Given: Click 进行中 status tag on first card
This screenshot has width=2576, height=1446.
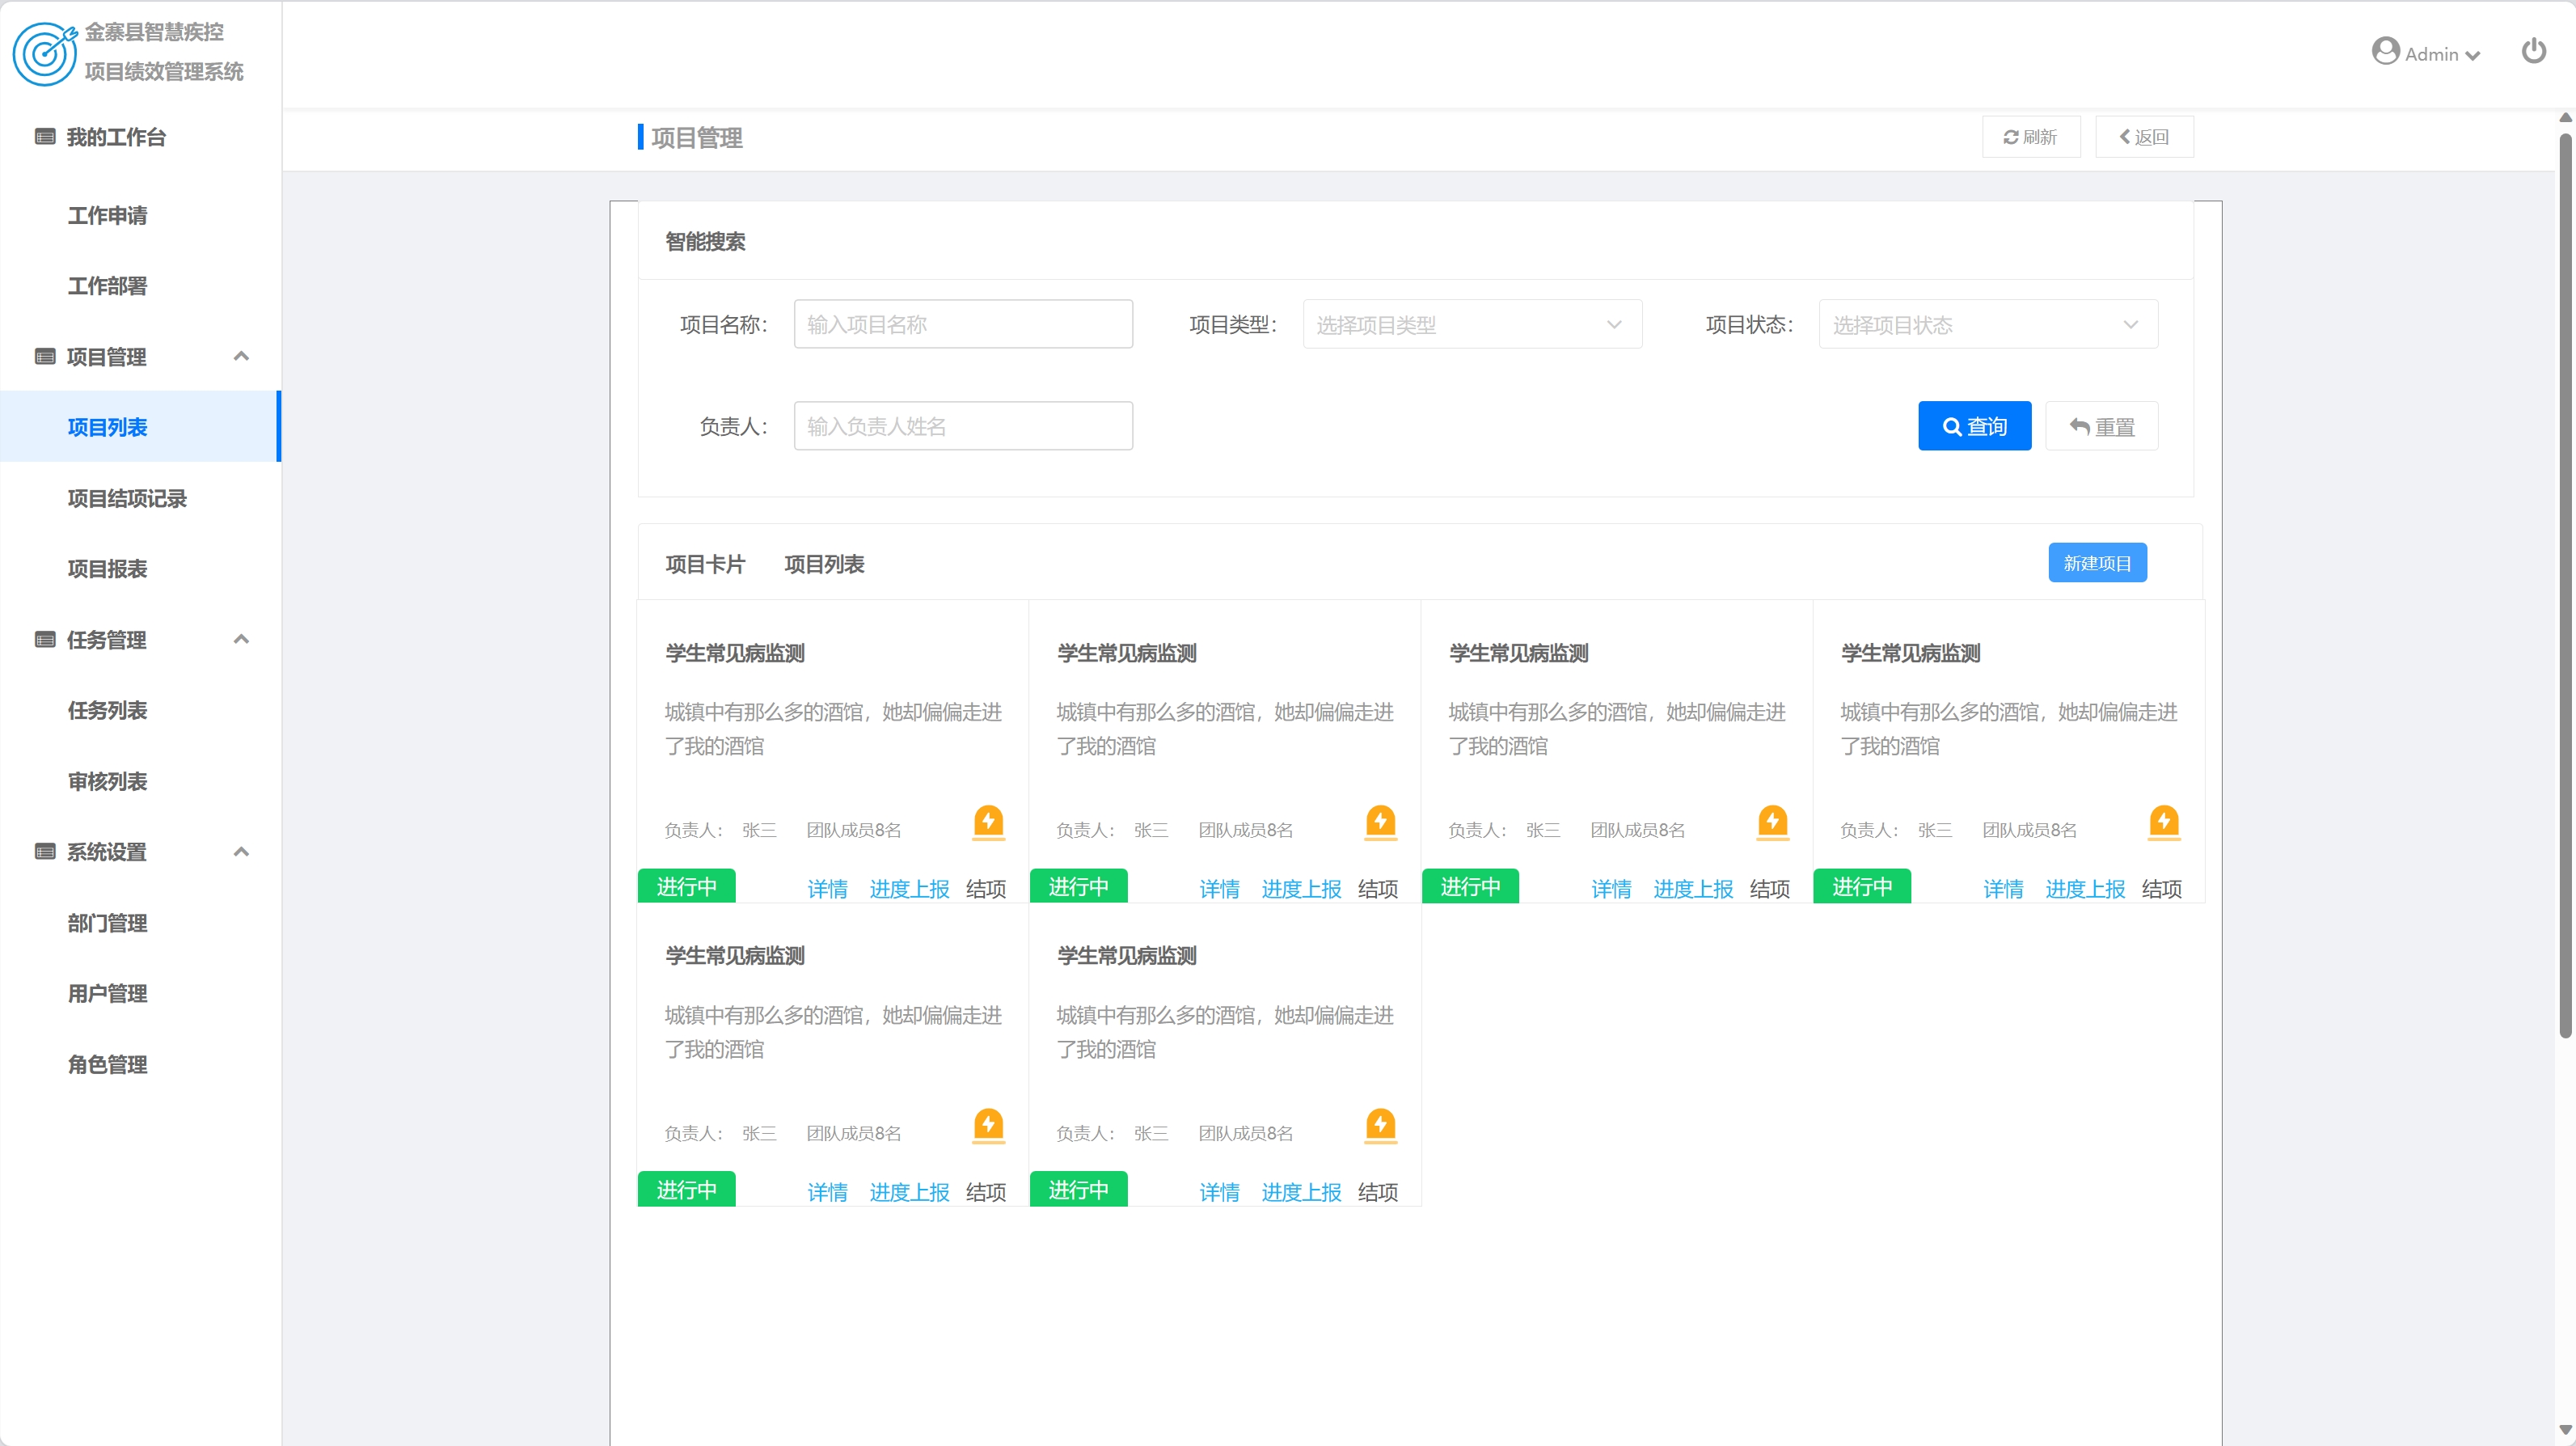Looking at the screenshot, I should tap(686, 887).
